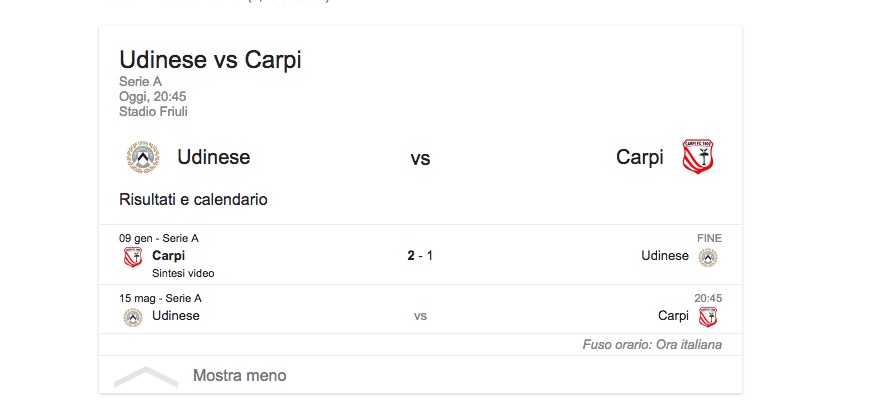Open the Udinese vs Carpi title
Screen dimensions: 881x416
point(210,60)
